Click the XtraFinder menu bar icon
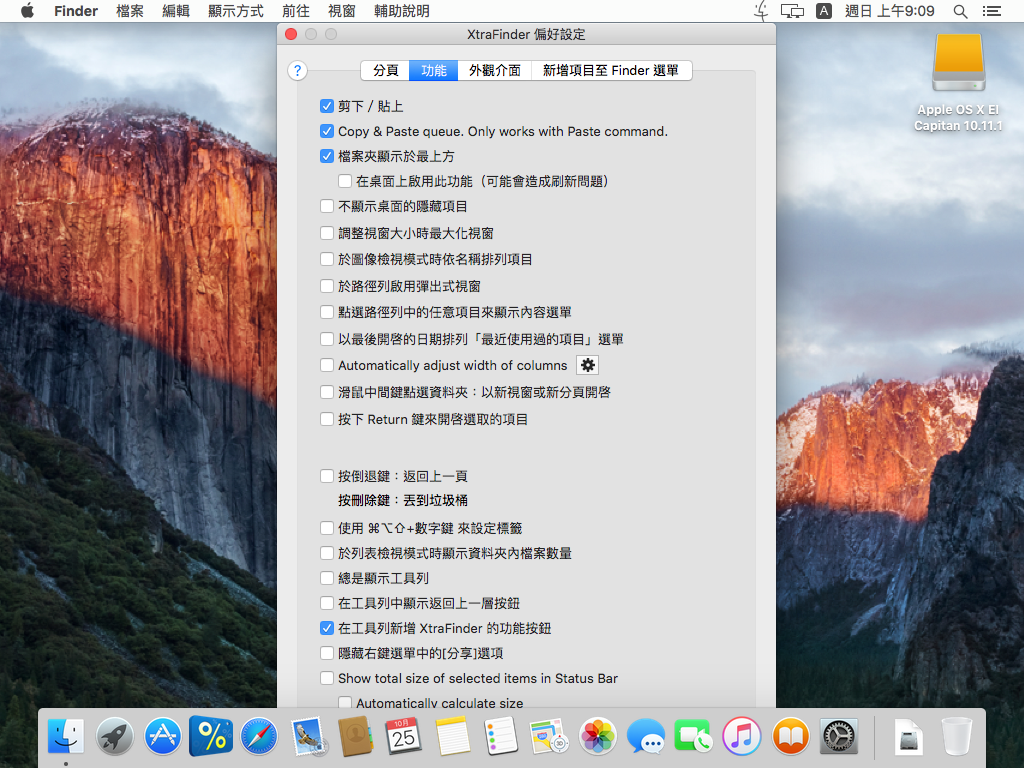This screenshot has width=1024, height=768. coord(761,11)
